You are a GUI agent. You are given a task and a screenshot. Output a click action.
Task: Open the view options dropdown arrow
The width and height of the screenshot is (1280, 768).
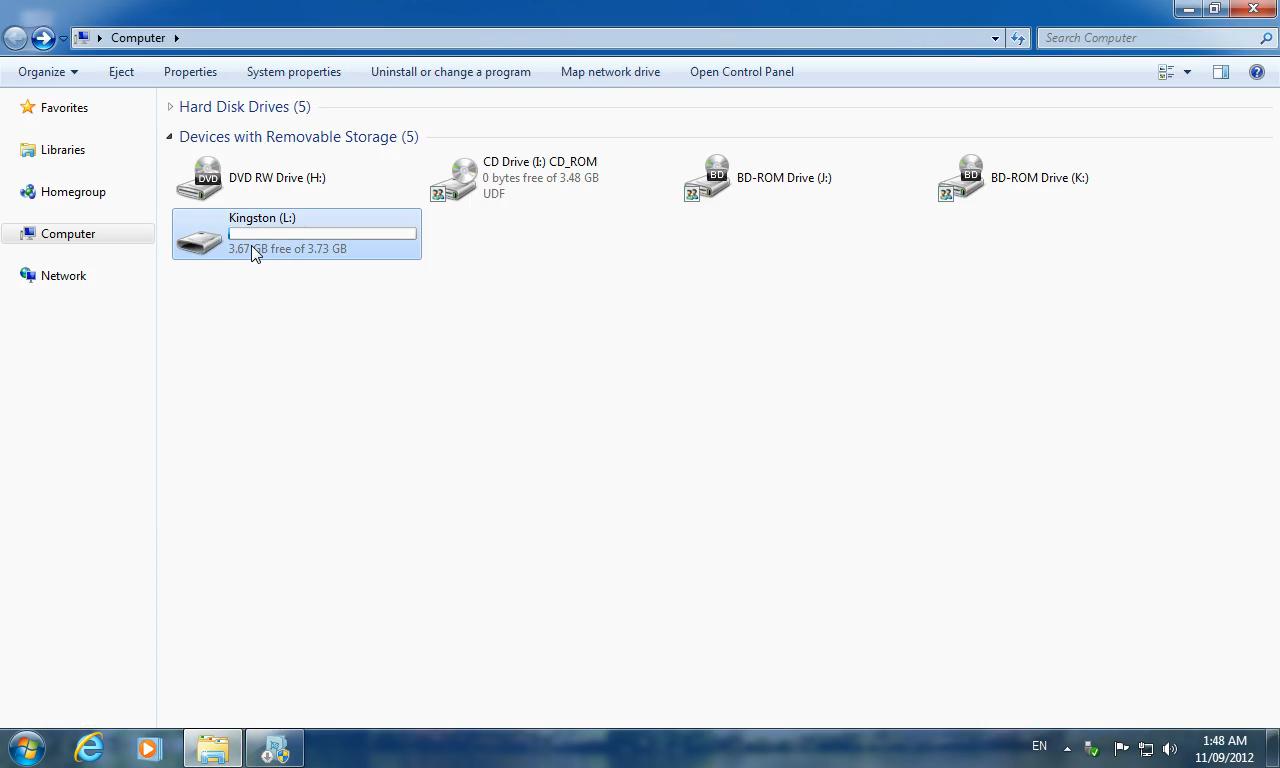[1187, 72]
